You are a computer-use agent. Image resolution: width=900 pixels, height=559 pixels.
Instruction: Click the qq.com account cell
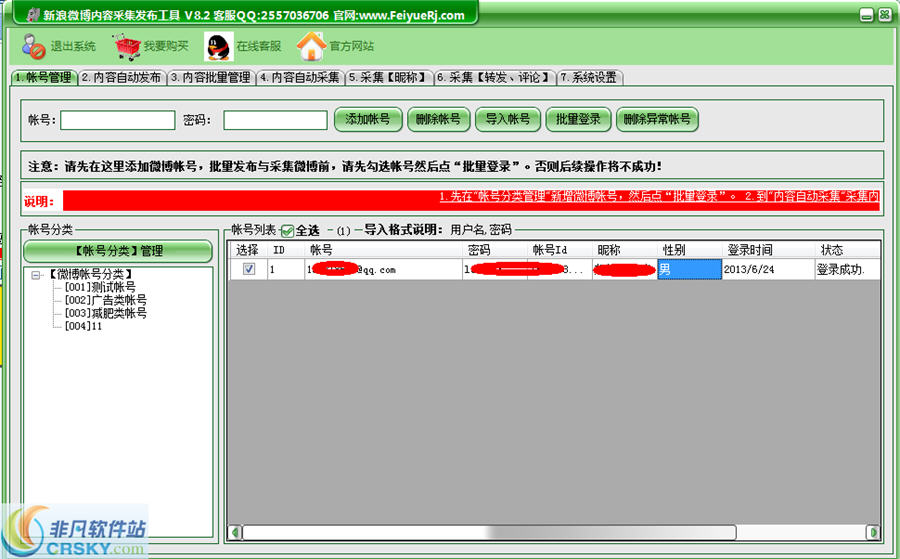[383, 269]
